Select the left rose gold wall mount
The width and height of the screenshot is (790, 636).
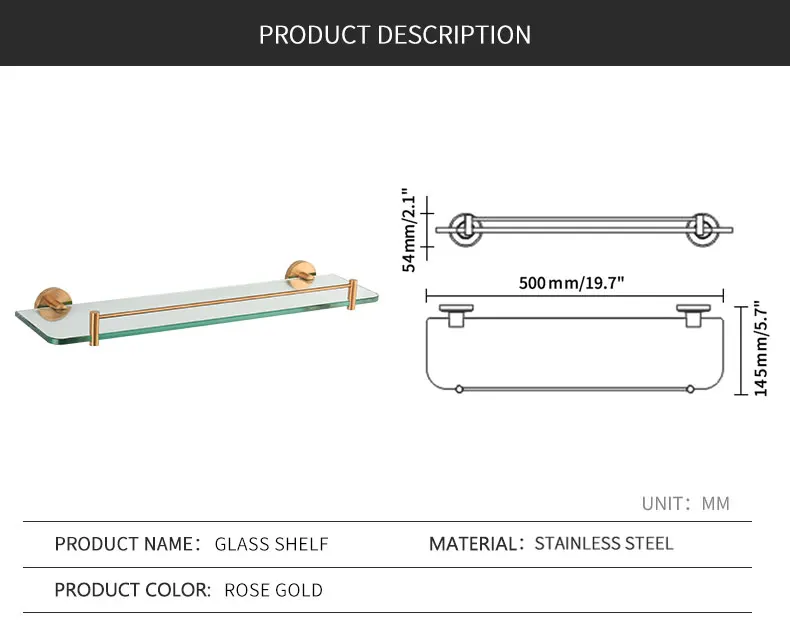(x=53, y=301)
